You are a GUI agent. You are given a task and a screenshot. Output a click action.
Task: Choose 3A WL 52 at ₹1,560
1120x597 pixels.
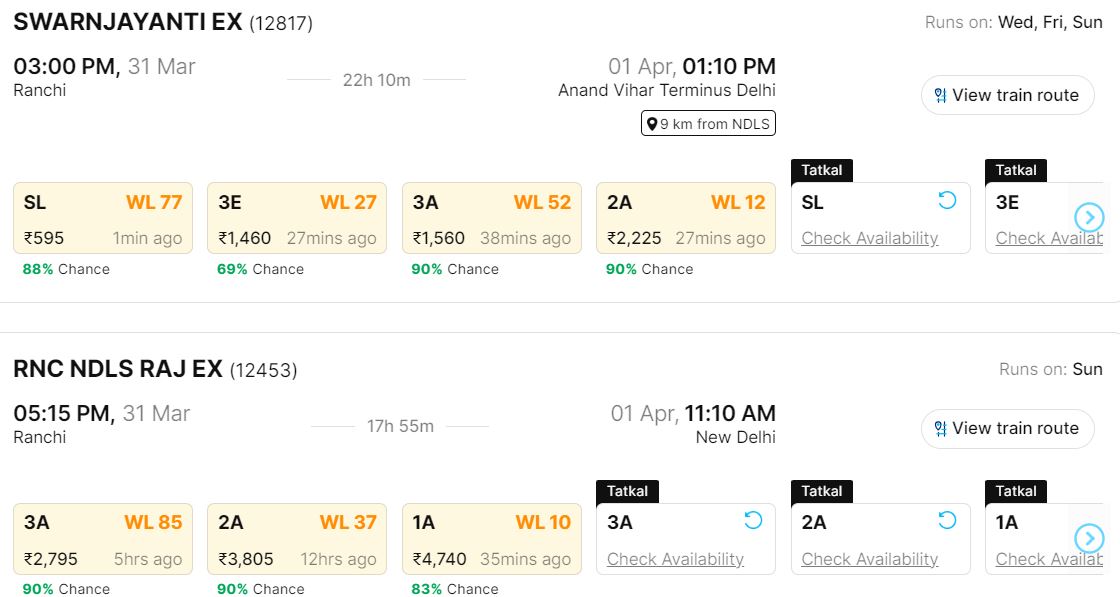(x=491, y=218)
